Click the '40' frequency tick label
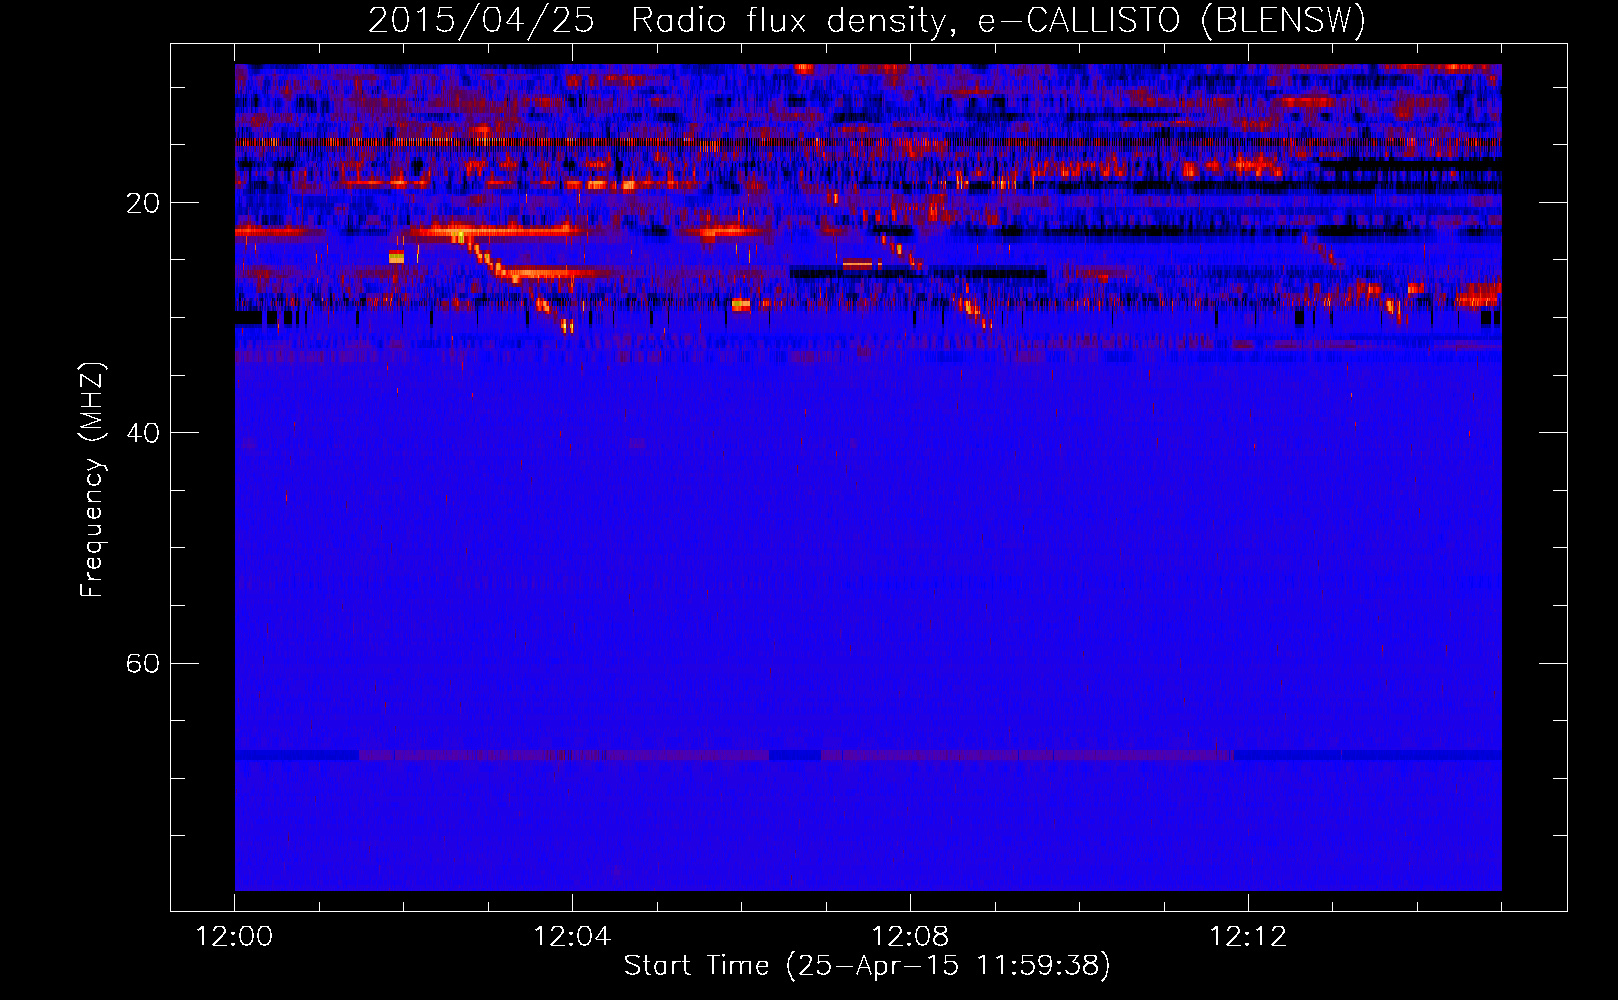Image resolution: width=1618 pixels, height=1000 pixels. tap(142, 433)
